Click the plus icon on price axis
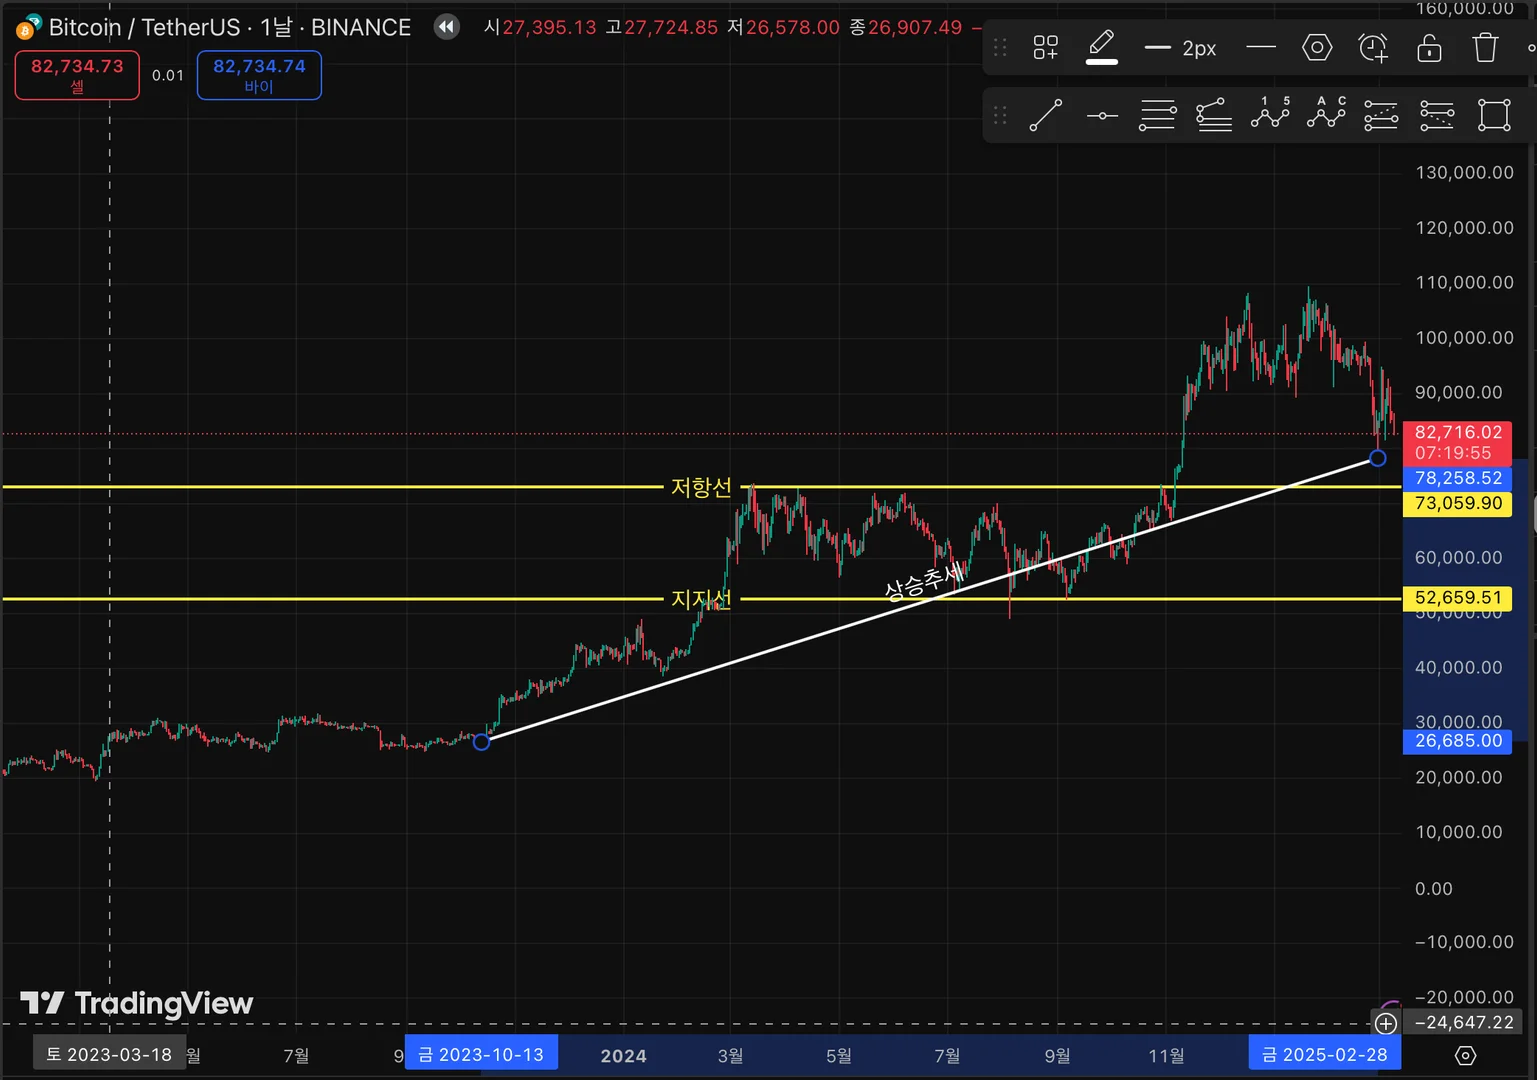 [x=1385, y=1023]
